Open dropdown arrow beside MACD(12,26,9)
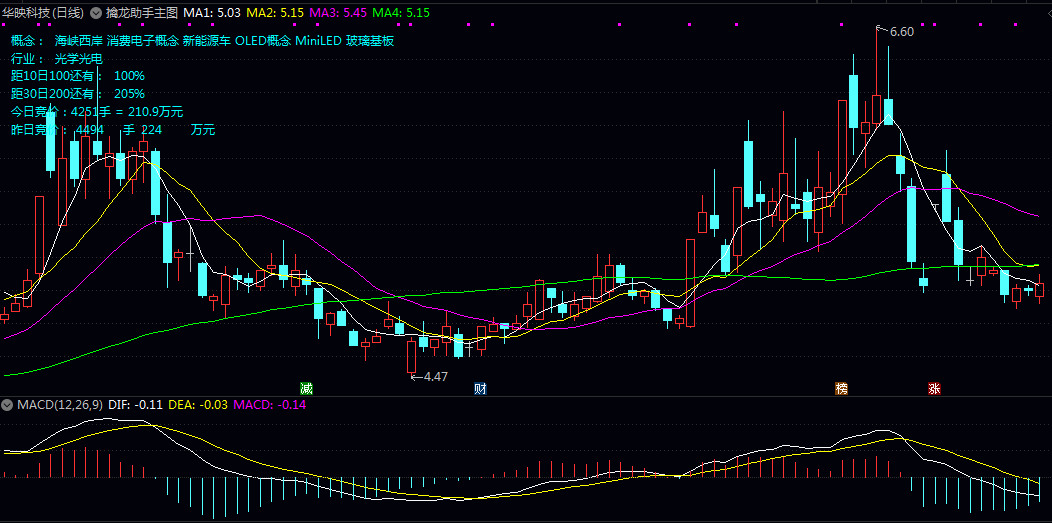Viewport: 1052px width, 523px height. click(7, 405)
